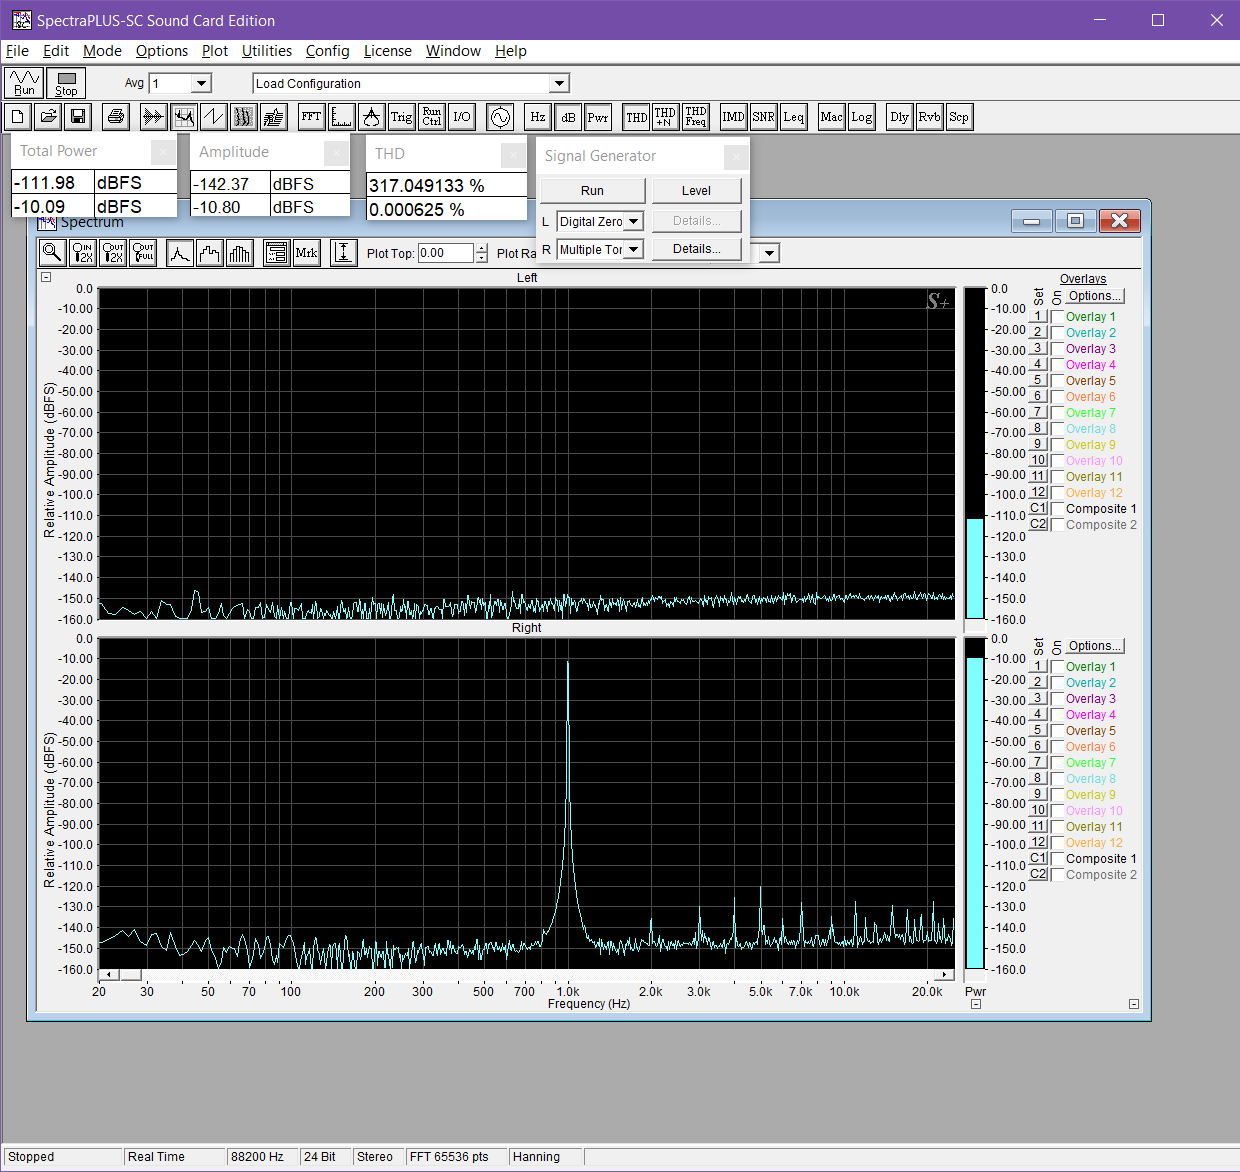Click the SNR measurement button
This screenshot has width=1240, height=1172.
pos(763,117)
